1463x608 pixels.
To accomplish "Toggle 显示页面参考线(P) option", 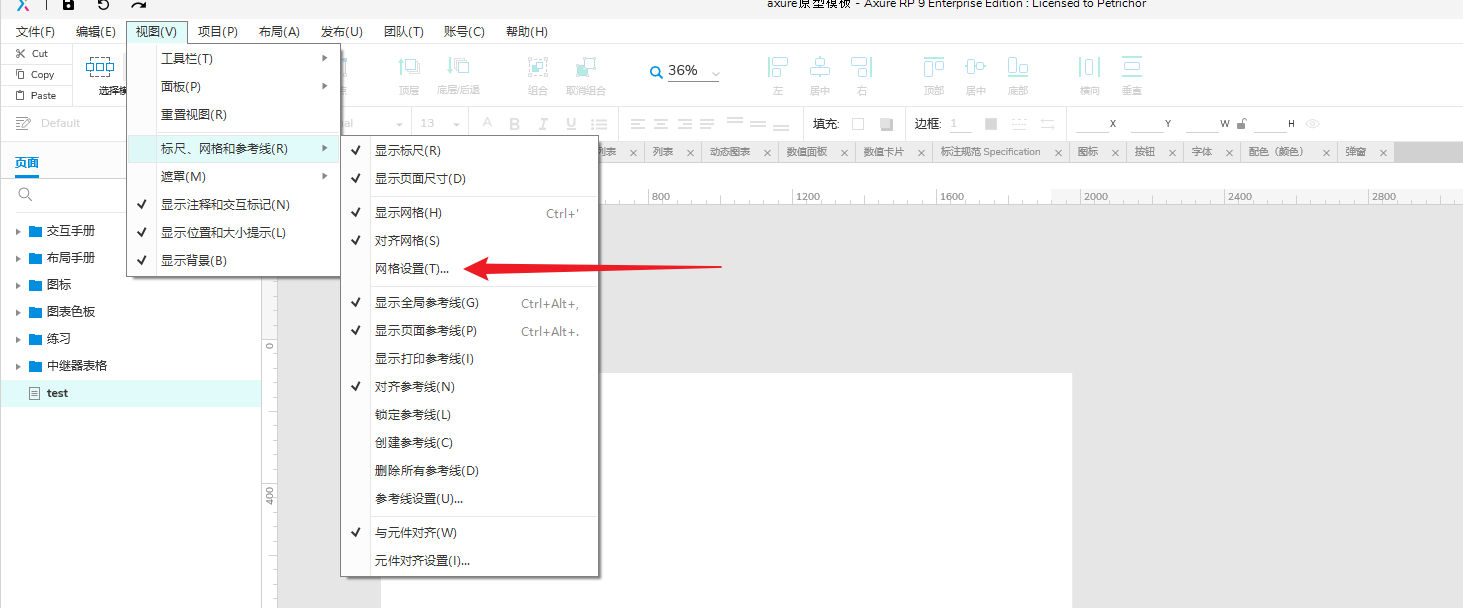I will [x=470, y=331].
